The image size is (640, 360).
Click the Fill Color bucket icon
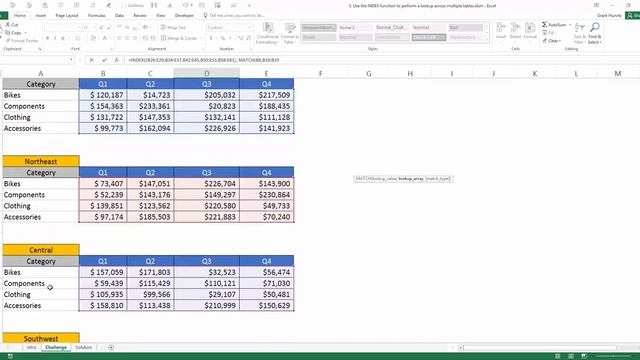tap(93, 38)
